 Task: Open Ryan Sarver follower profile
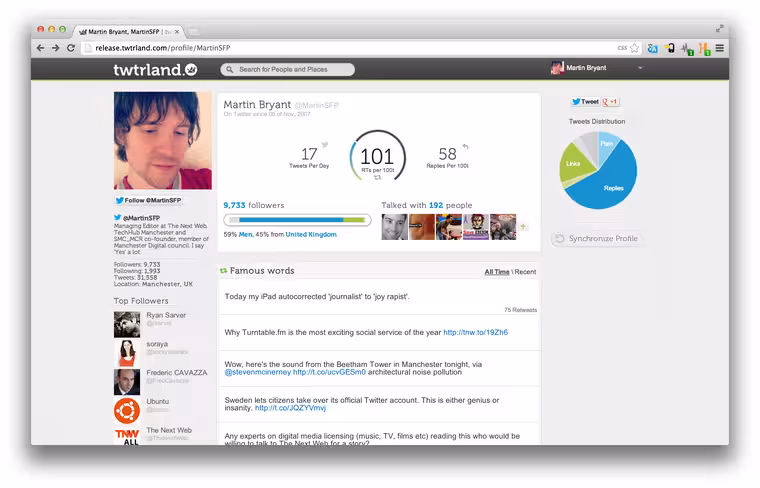pyautogui.click(x=166, y=315)
